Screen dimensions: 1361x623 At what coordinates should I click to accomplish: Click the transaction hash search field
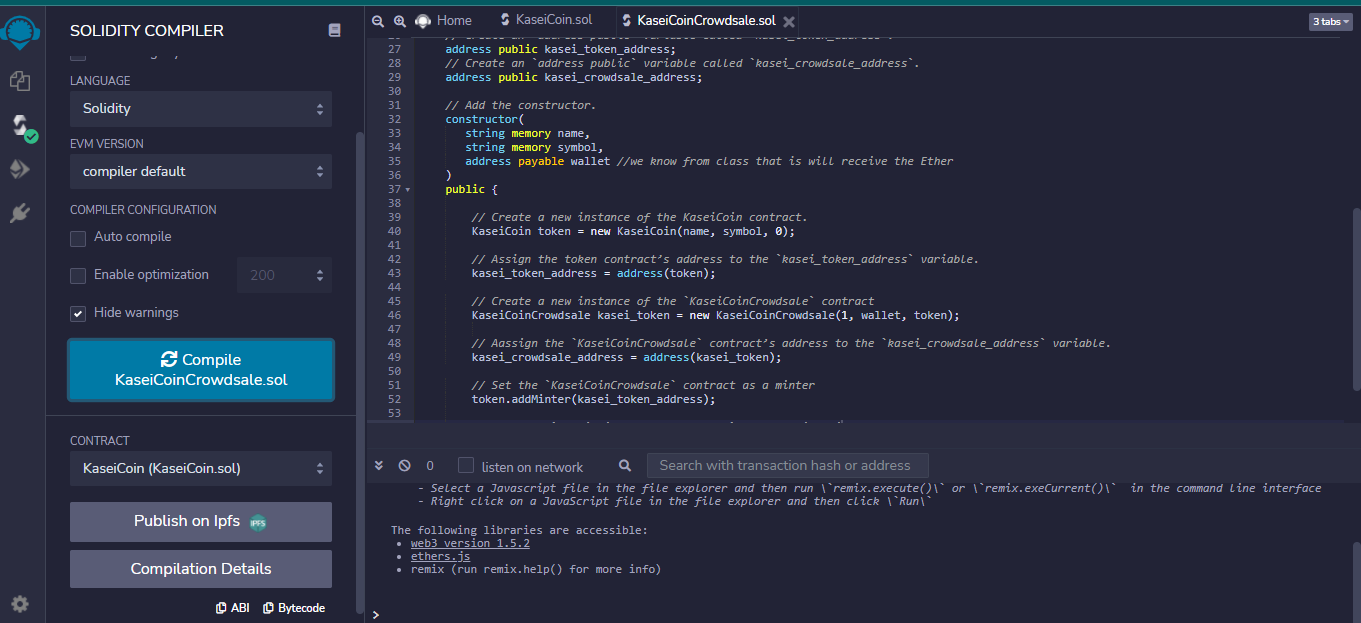(x=788, y=465)
